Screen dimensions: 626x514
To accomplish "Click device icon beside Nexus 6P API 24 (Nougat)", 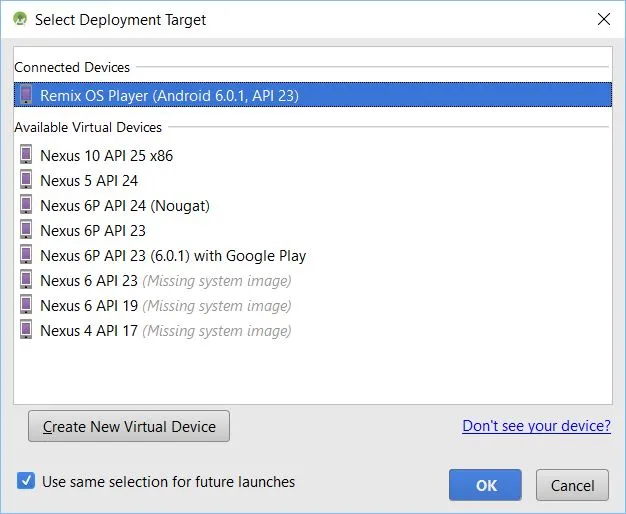I will [26, 205].
